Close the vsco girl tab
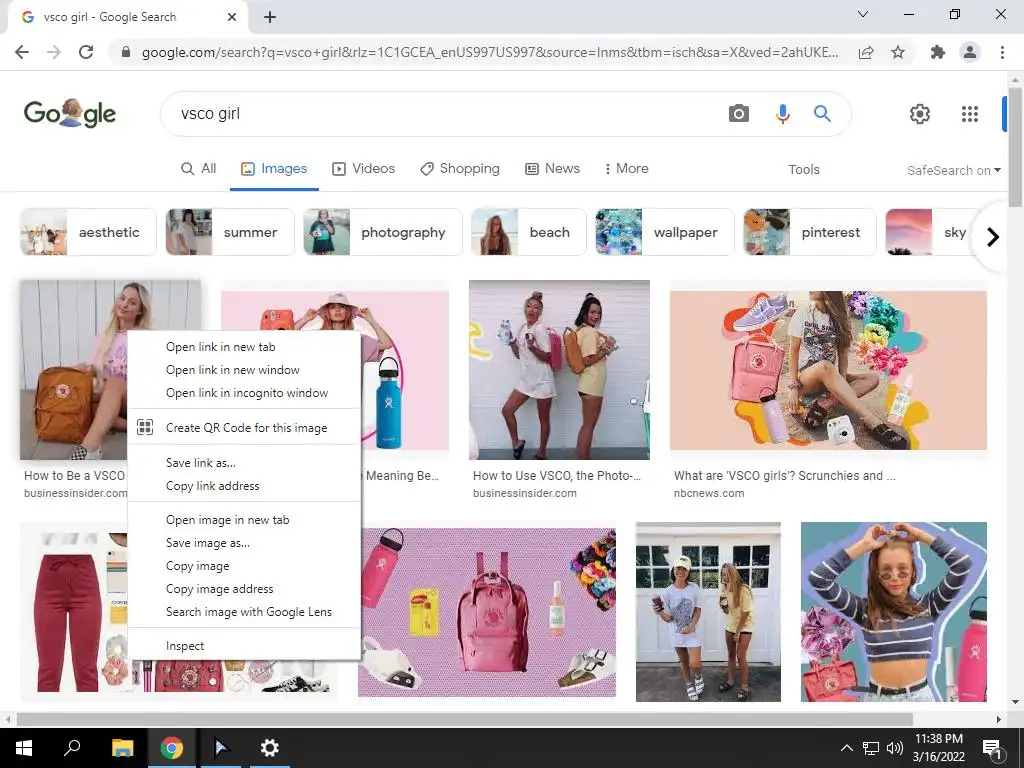 coord(231,18)
